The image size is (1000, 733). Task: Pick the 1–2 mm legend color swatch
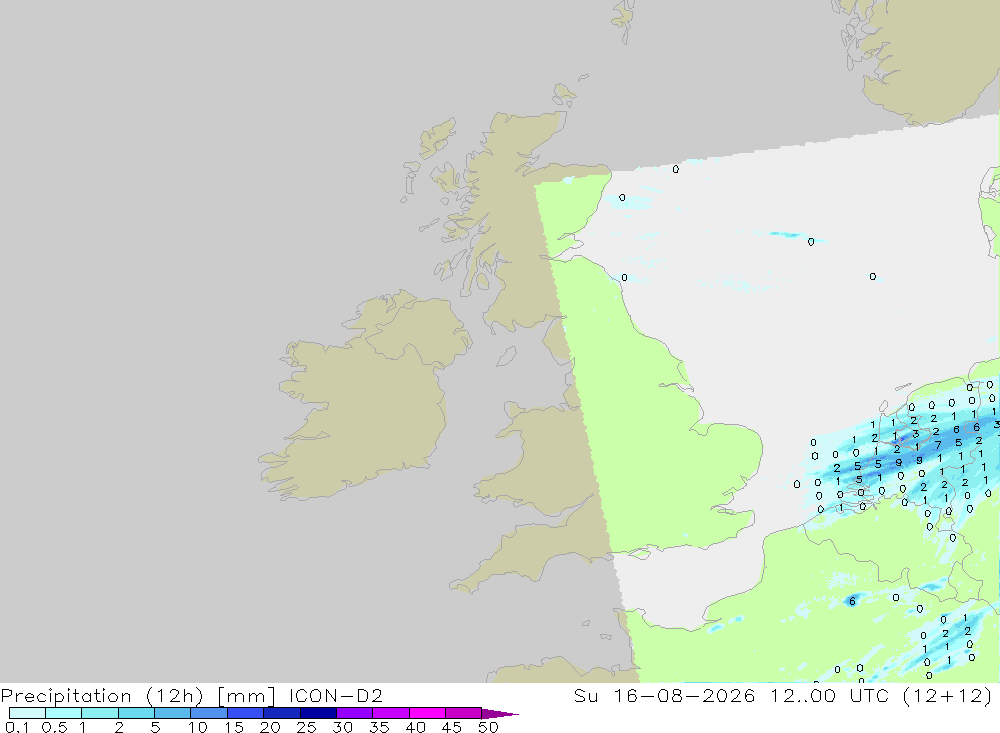(99, 713)
